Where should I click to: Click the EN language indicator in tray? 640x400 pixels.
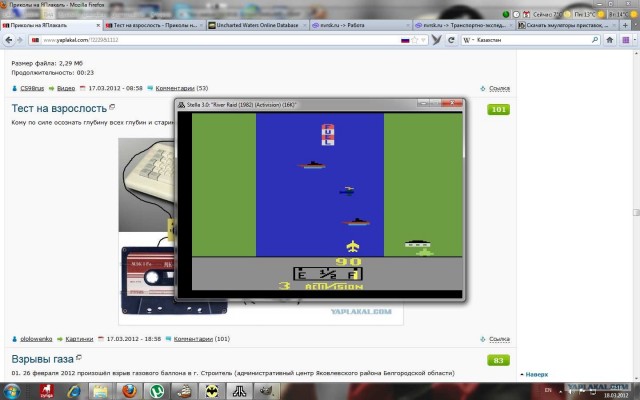tap(548, 391)
